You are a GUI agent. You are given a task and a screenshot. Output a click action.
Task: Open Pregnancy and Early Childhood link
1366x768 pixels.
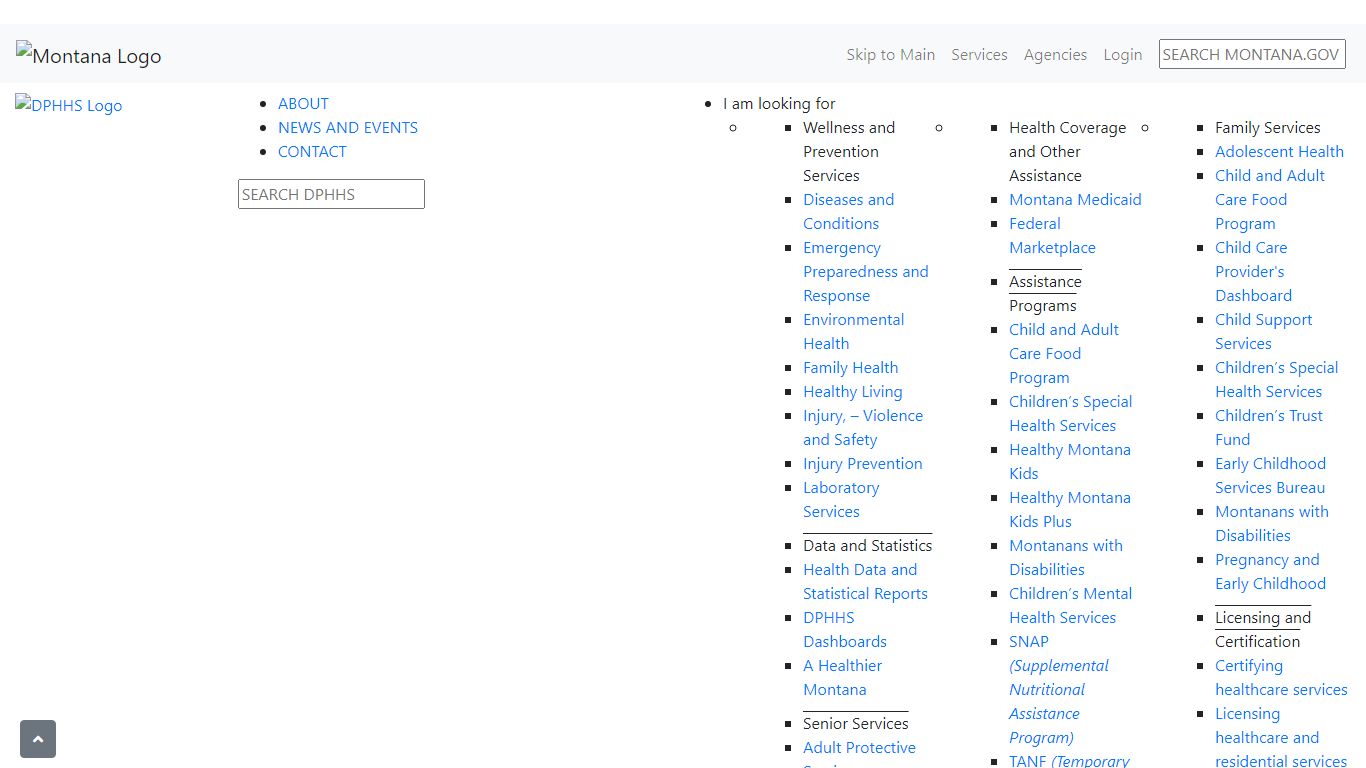pyautogui.click(x=1270, y=571)
